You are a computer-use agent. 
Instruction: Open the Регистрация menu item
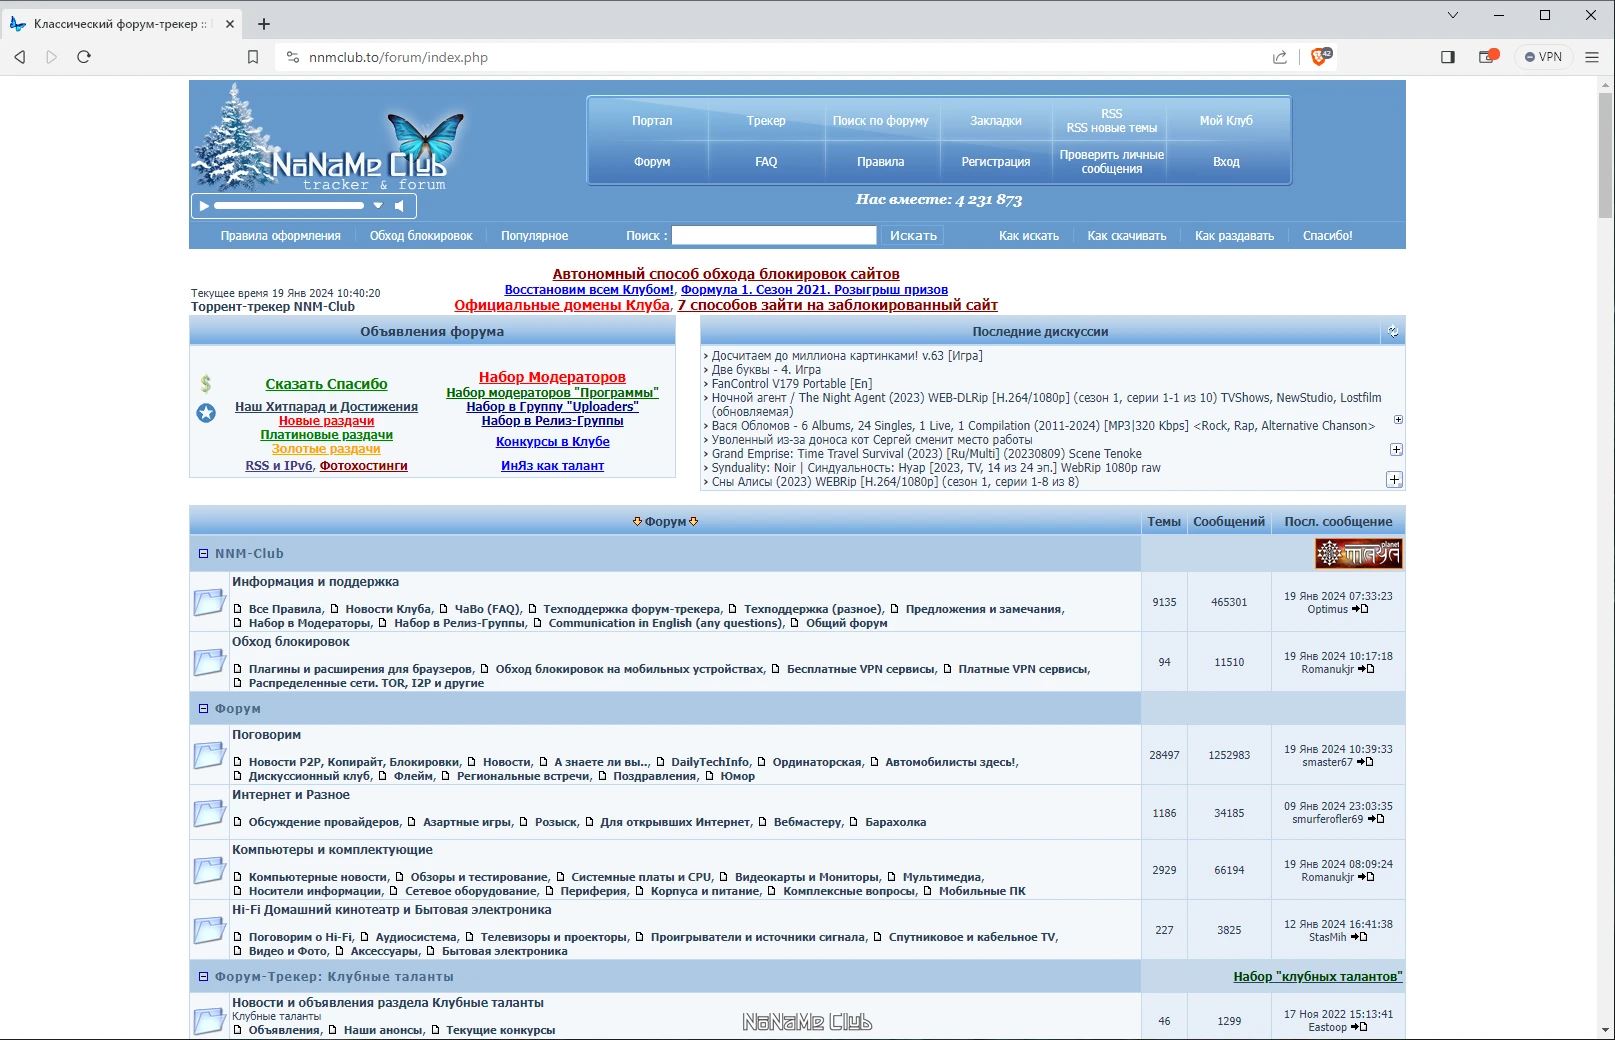tap(995, 162)
